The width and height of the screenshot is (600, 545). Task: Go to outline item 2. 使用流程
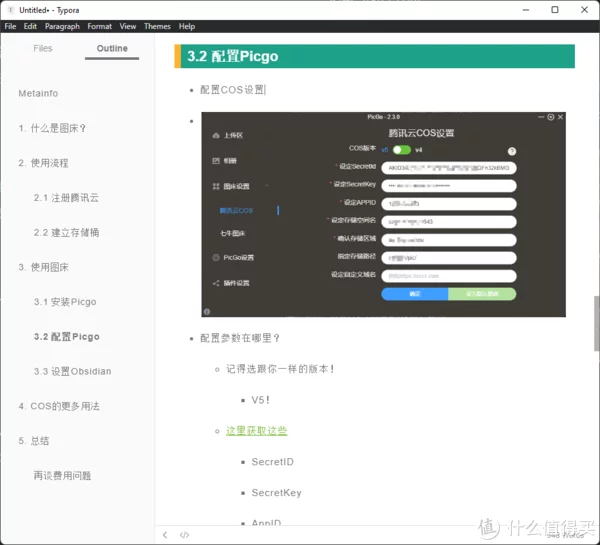coord(43,163)
